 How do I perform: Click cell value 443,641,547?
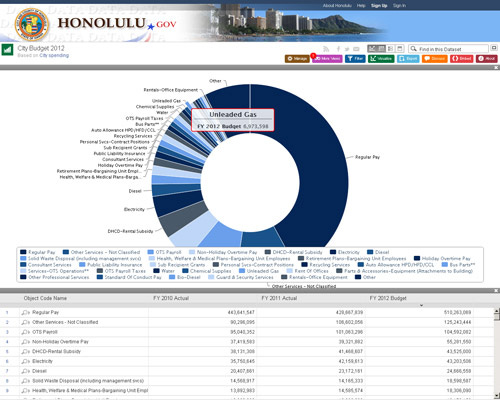241,313
